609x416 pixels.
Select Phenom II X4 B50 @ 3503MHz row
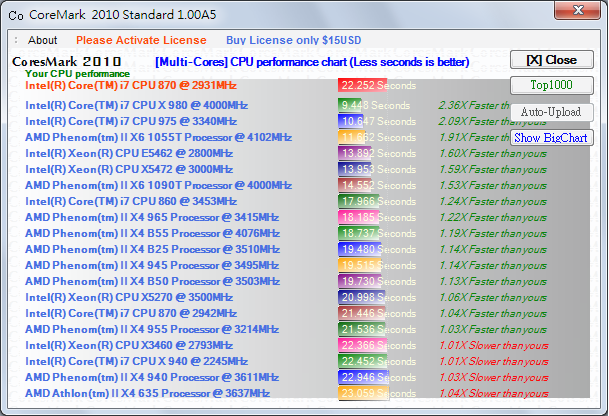153,281
